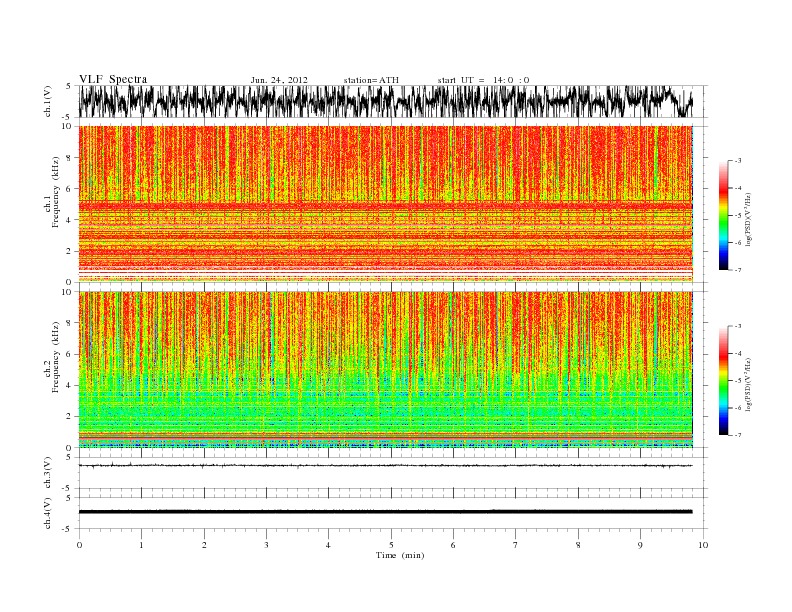Screen dimensions: 792x612
Task: Click the ch.1 PSD color scale bar
Action: click(x=723, y=215)
